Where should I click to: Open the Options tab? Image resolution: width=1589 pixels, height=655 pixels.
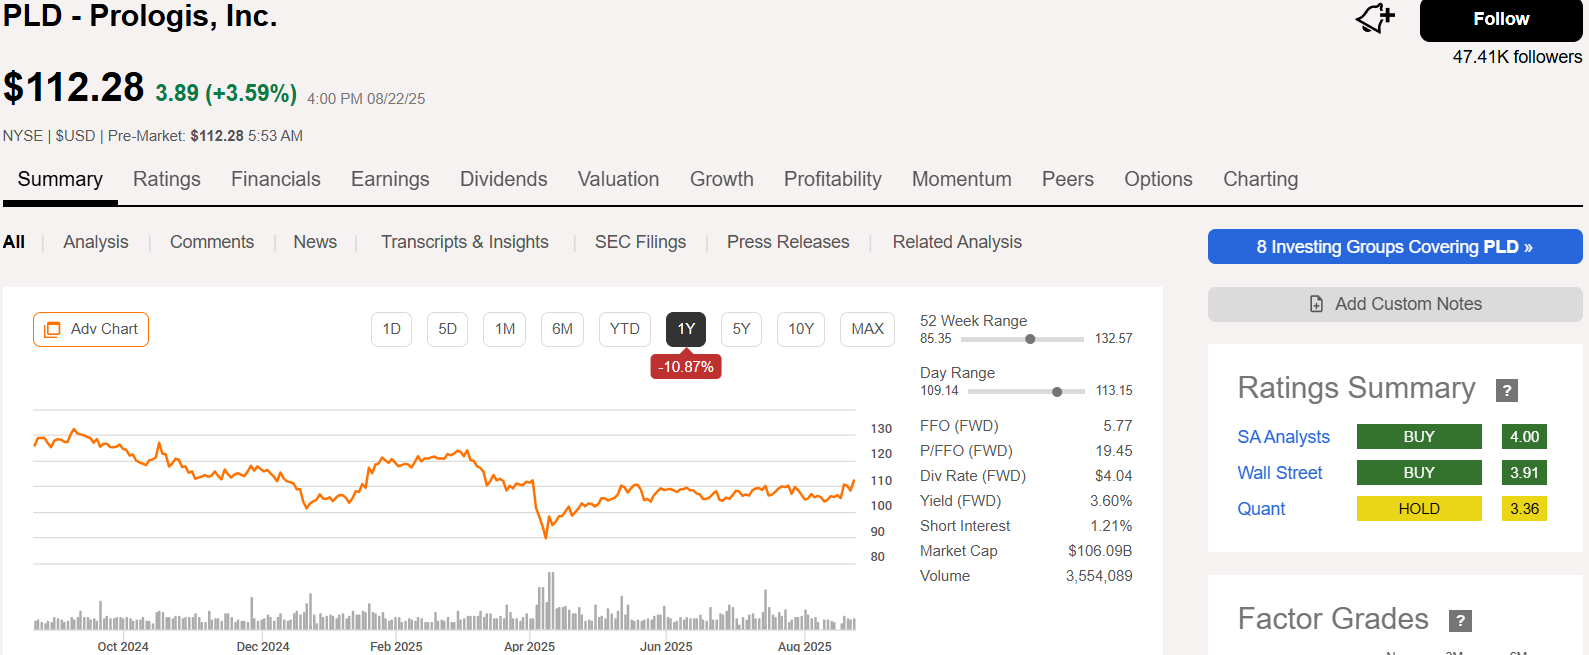click(x=1158, y=179)
